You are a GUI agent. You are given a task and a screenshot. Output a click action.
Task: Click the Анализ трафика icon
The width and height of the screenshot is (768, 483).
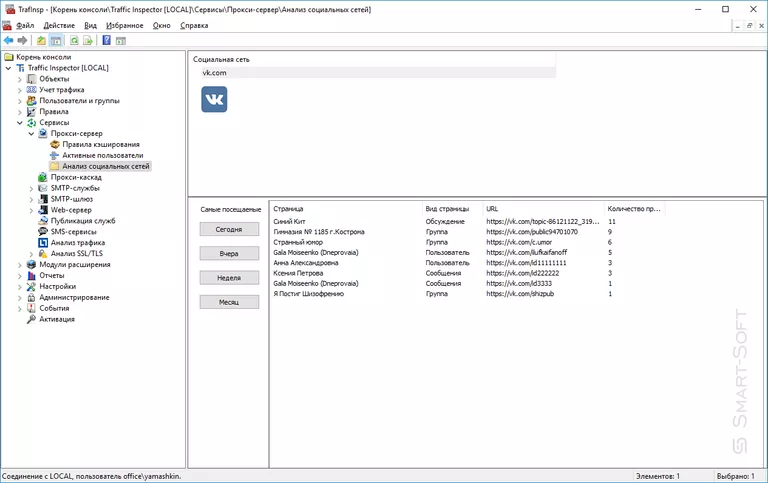tap(43, 242)
